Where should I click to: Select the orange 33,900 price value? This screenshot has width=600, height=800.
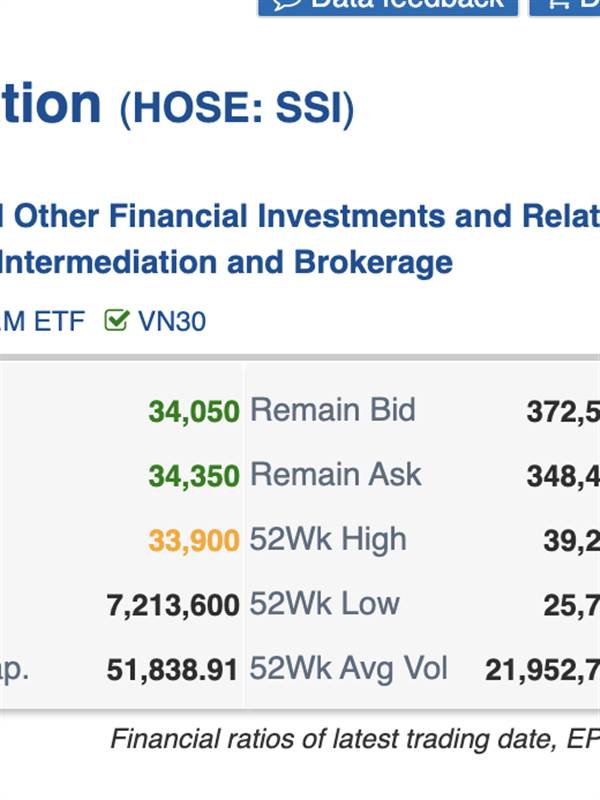point(194,541)
